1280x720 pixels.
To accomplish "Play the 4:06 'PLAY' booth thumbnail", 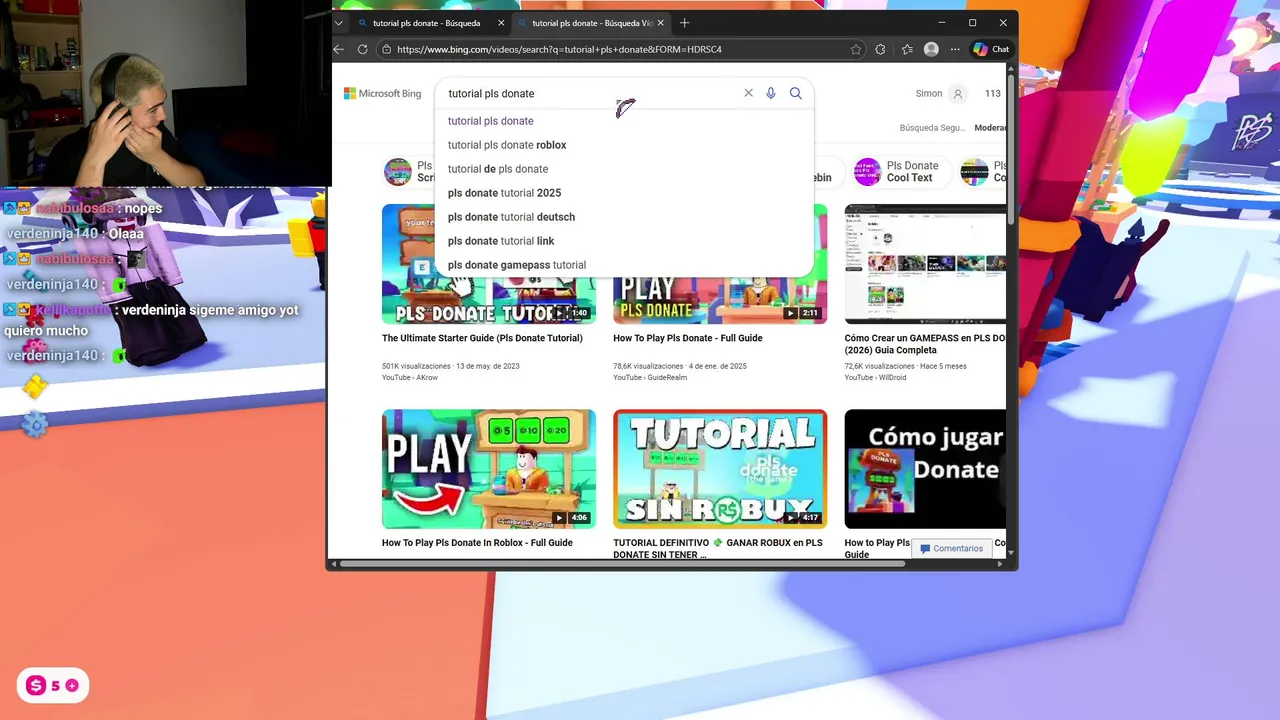I will pyautogui.click(x=489, y=469).
